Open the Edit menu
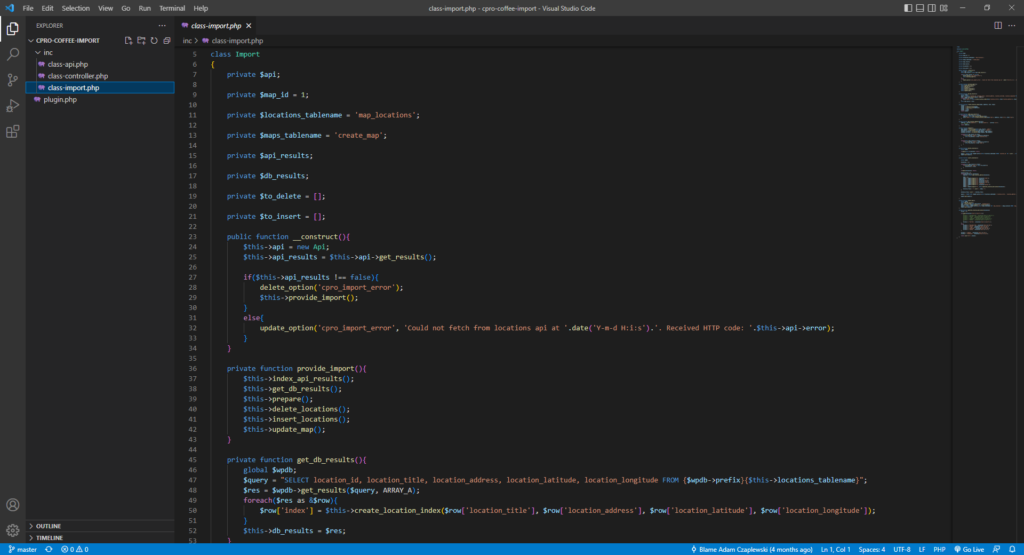1024x555 pixels. point(48,8)
